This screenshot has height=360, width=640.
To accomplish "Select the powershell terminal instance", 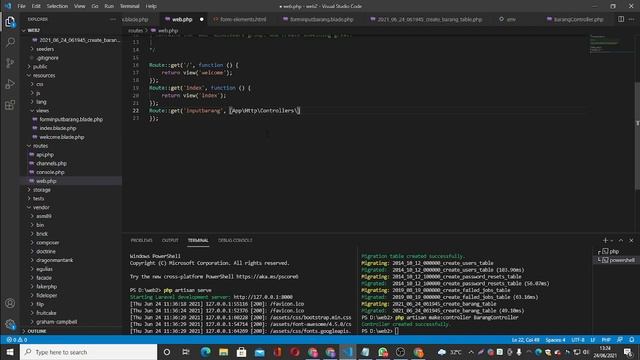I will coord(617,260).
